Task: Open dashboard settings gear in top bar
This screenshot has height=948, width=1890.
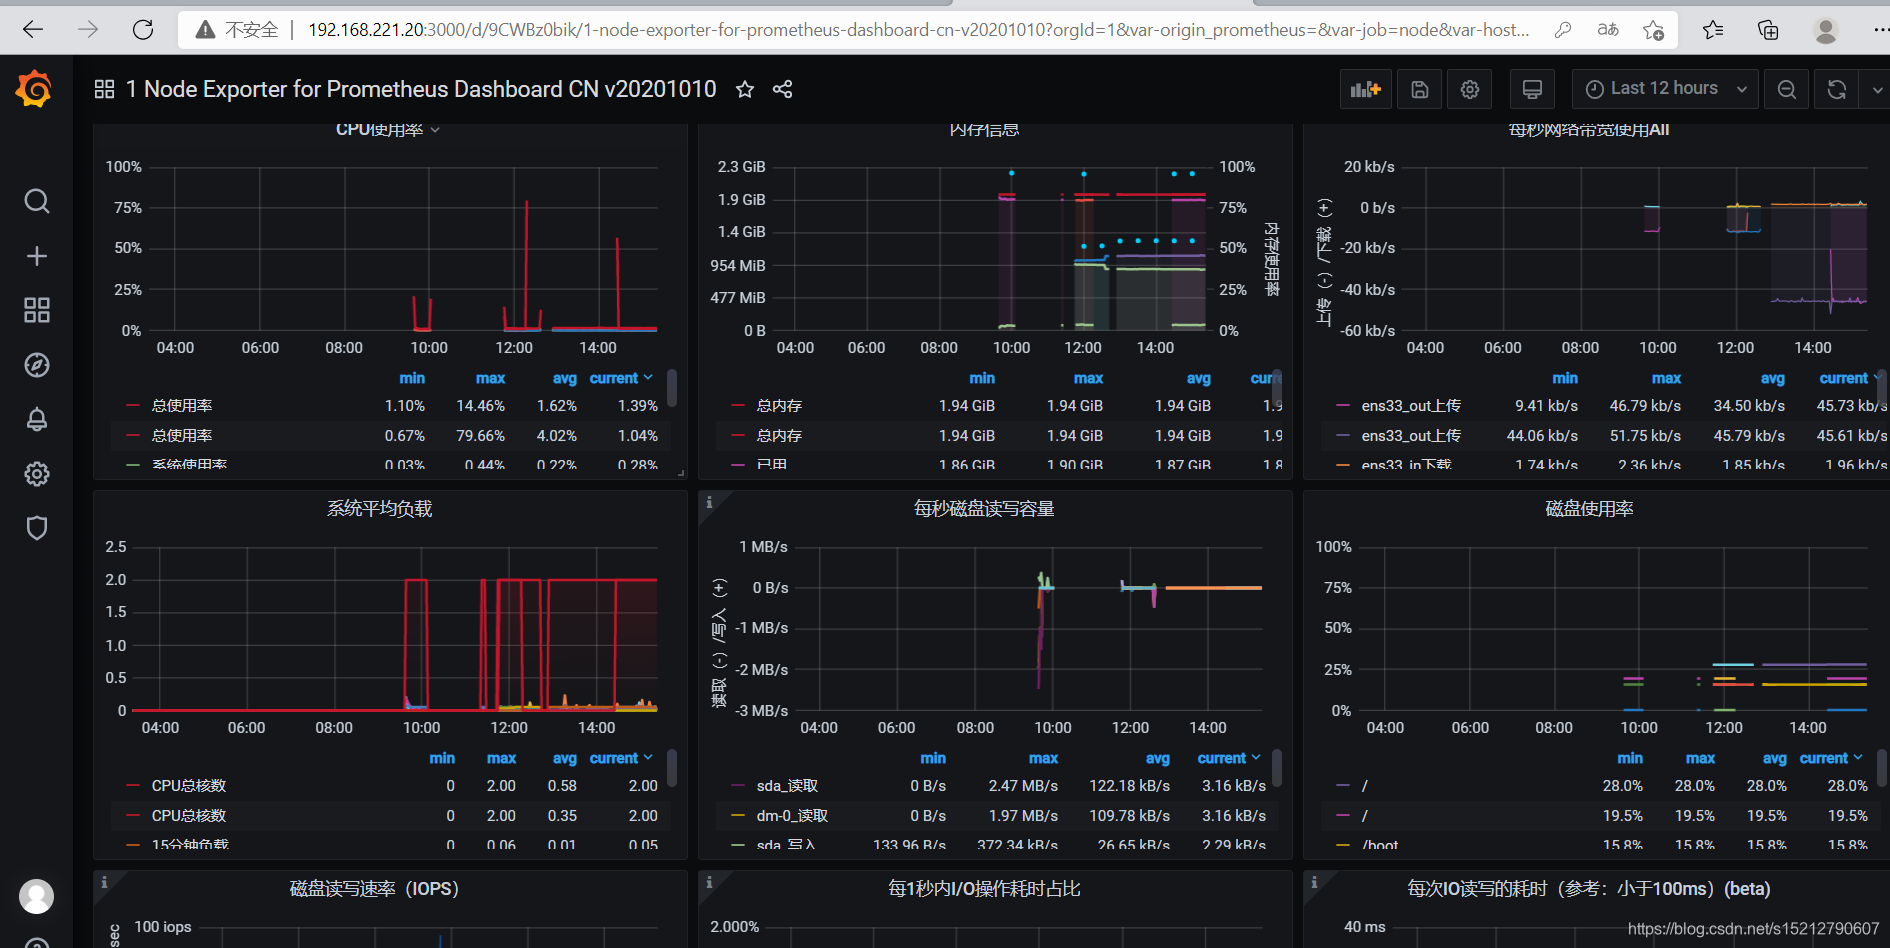Action: coord(1470,89)
